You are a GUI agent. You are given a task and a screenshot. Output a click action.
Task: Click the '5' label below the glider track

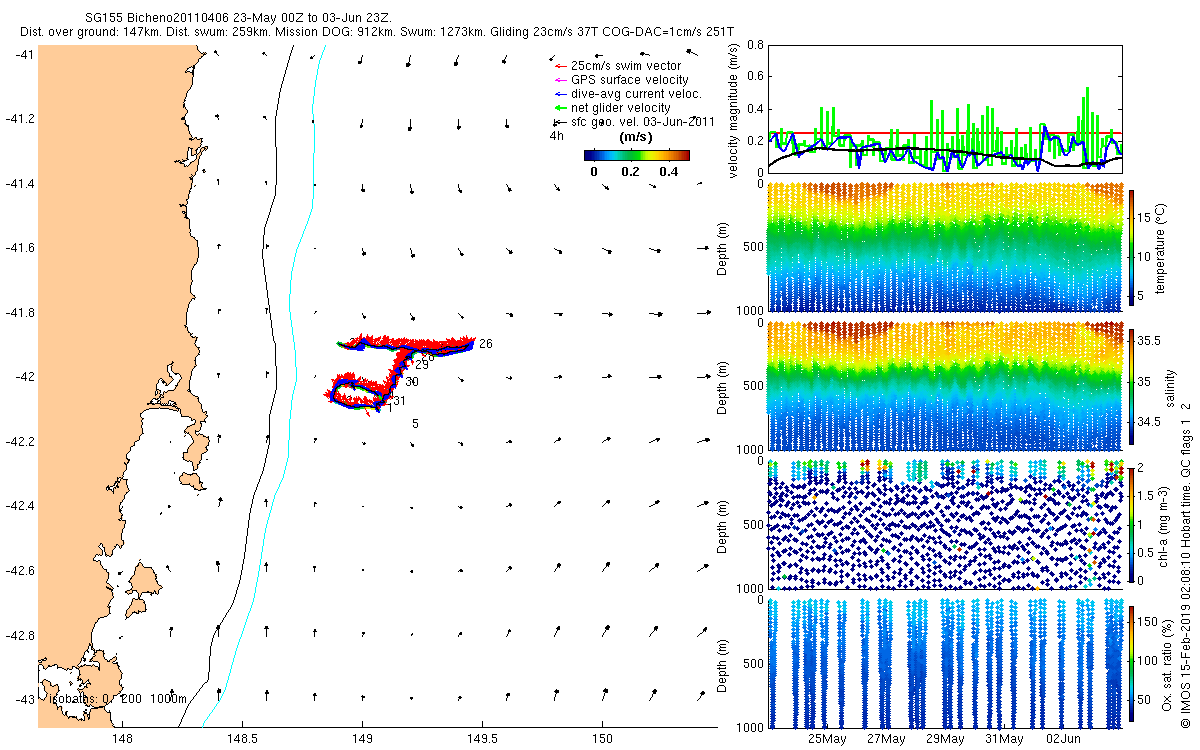pyautogui.click(x=415, y=424)
